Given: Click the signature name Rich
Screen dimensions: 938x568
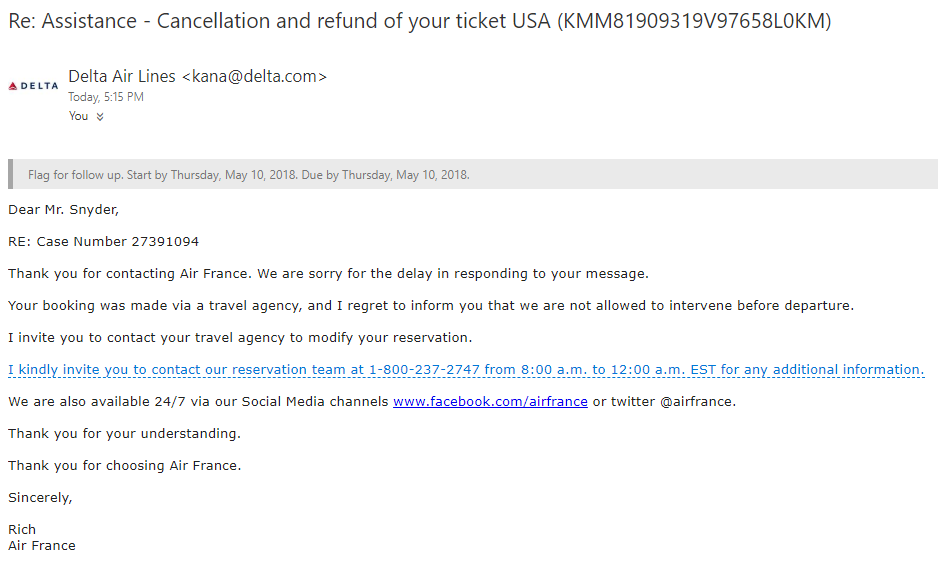Looking at the screenshot, I should point(22,530).
